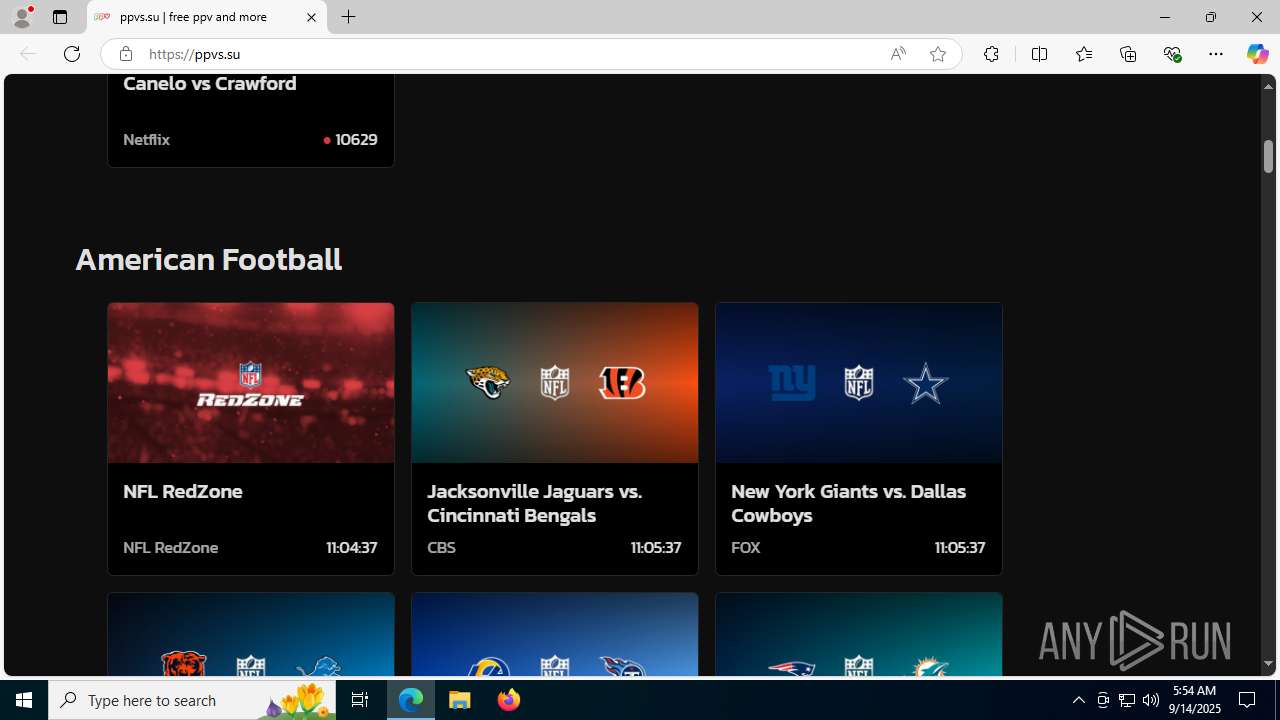Image resolution: width=1280 pixels, height=720 pixels.
Task: Click NFL RedZone title text
Action: [x=183, y=491]
